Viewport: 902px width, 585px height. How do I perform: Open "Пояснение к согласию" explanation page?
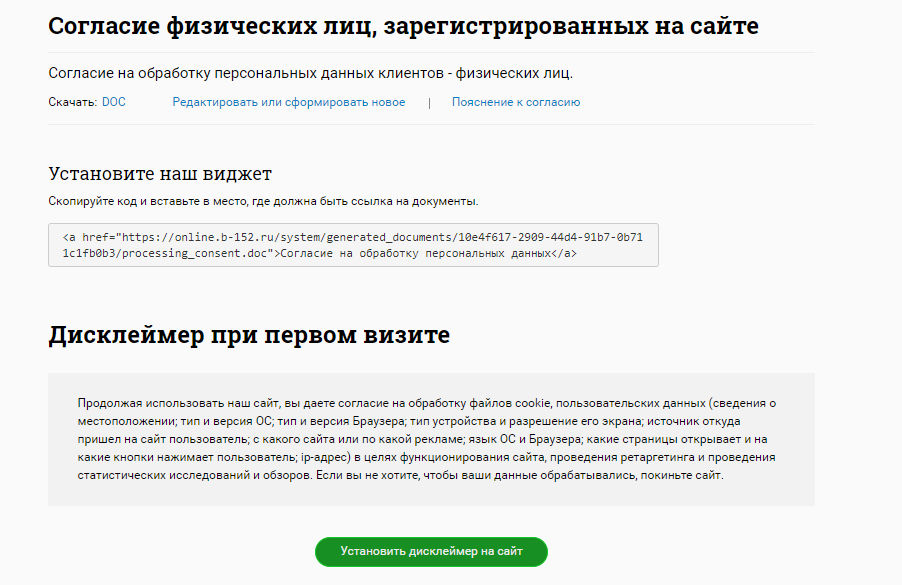(517, 101)
